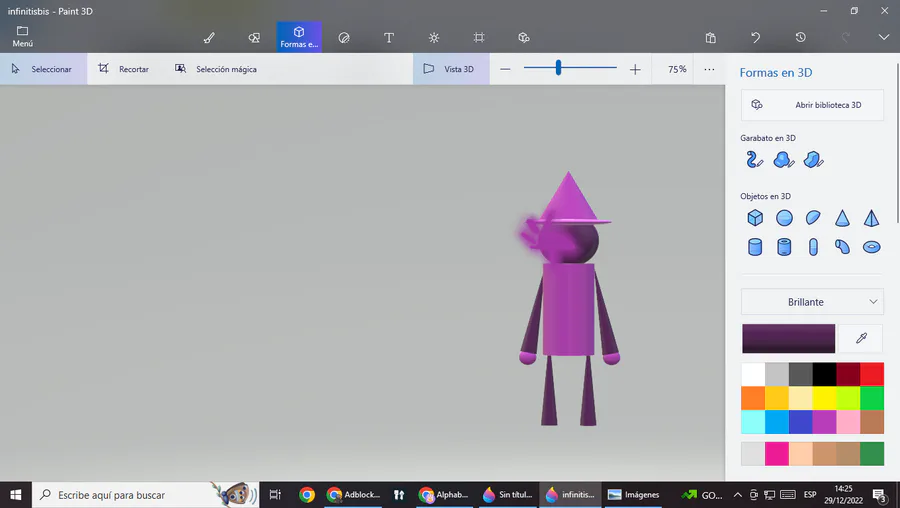Select the Brushes tool in top toolbar
900x508 pixels.
tap(209, 38)
